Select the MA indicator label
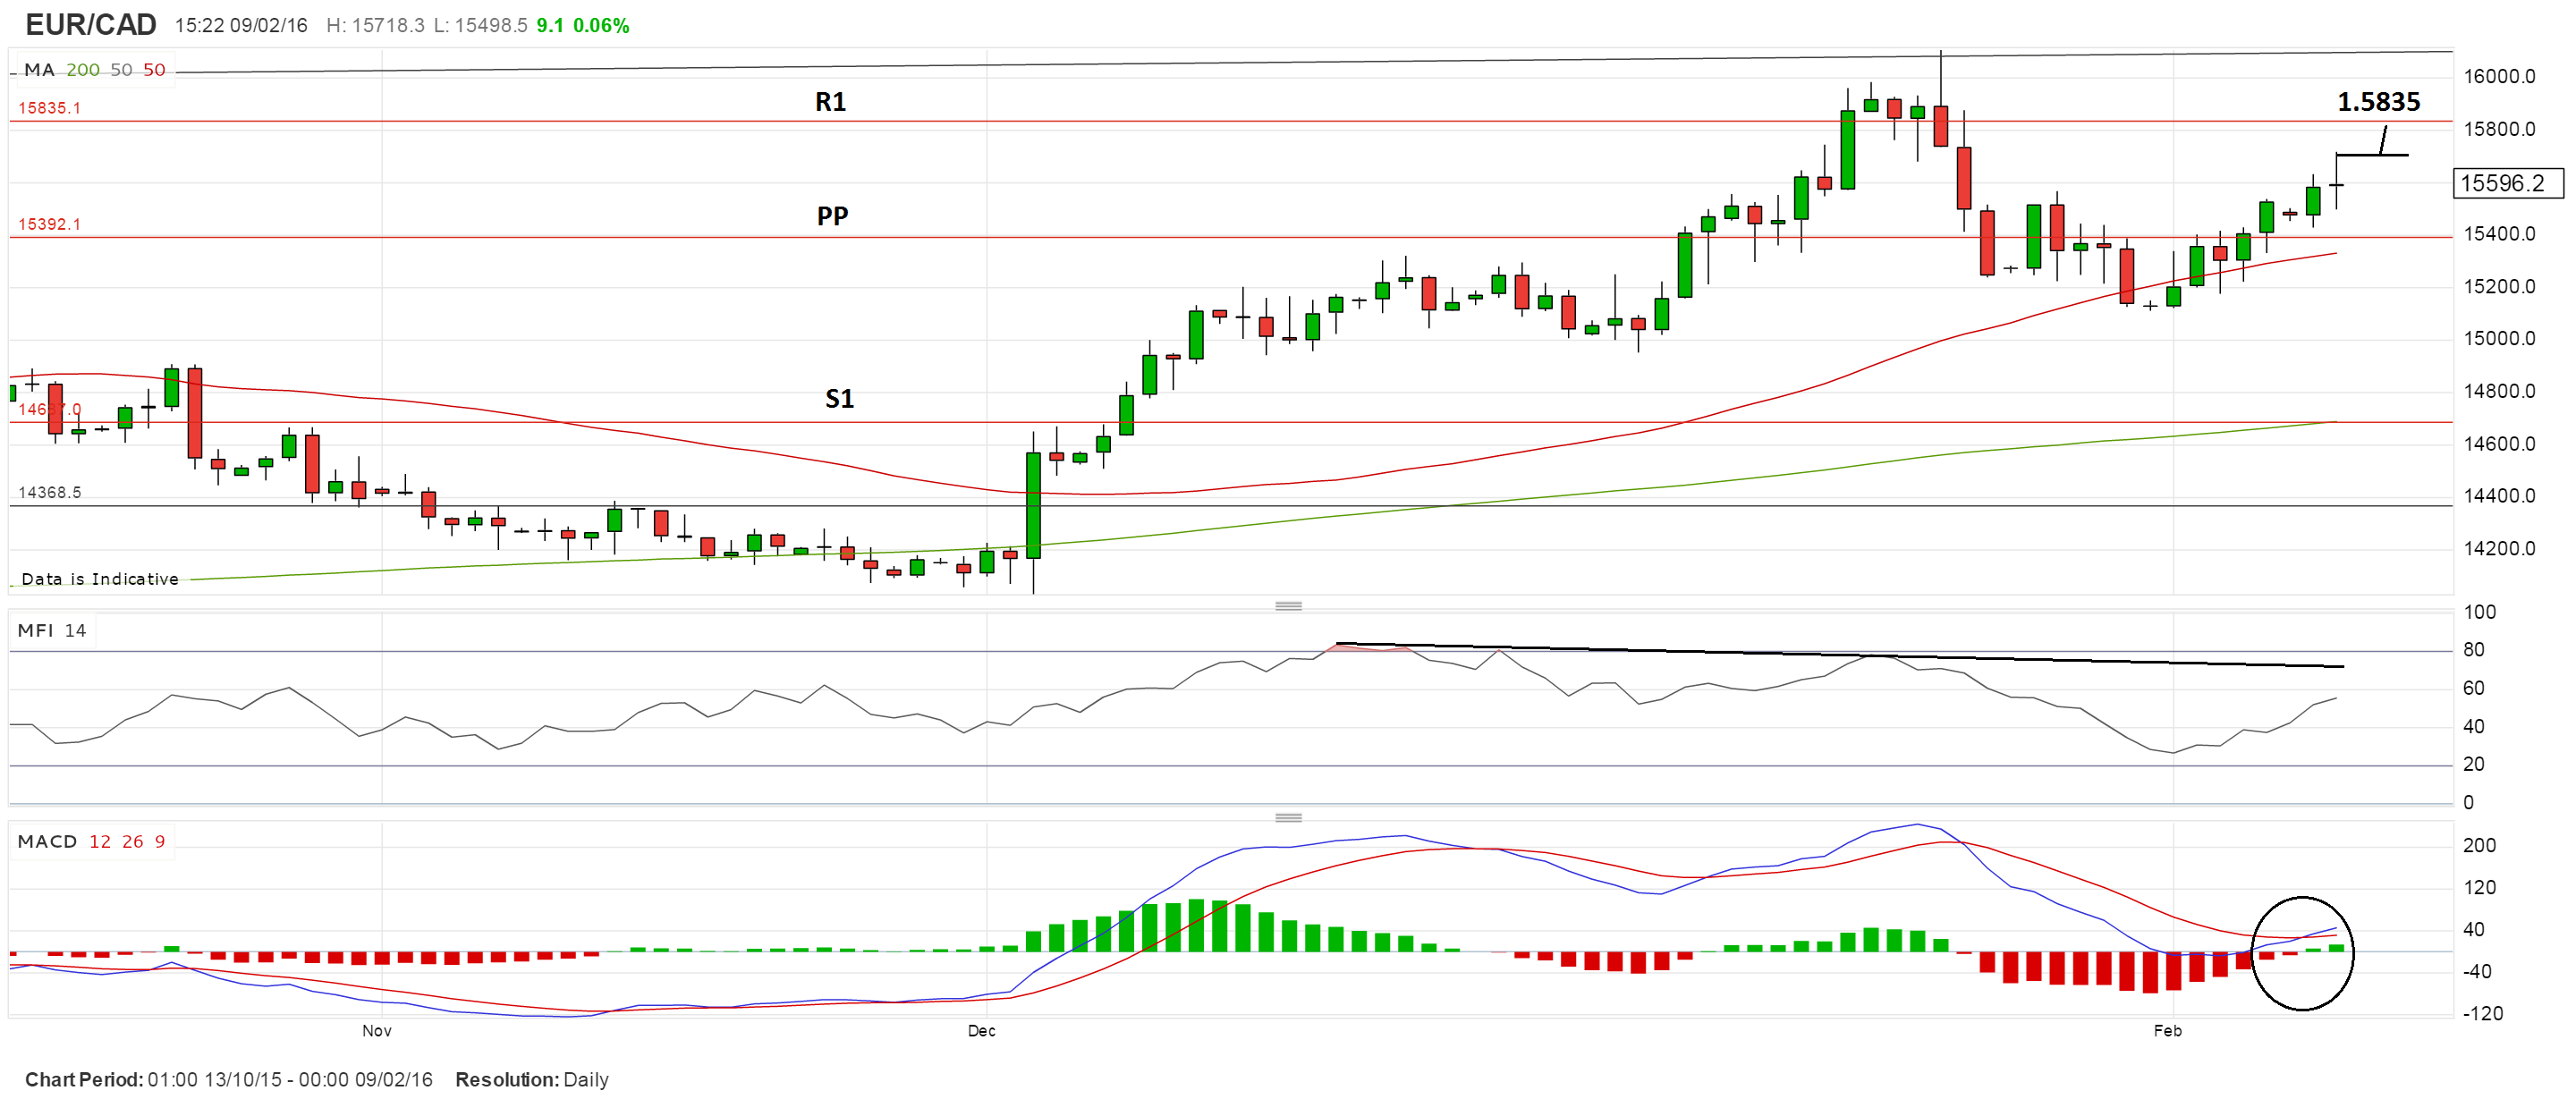 (39, 70)
